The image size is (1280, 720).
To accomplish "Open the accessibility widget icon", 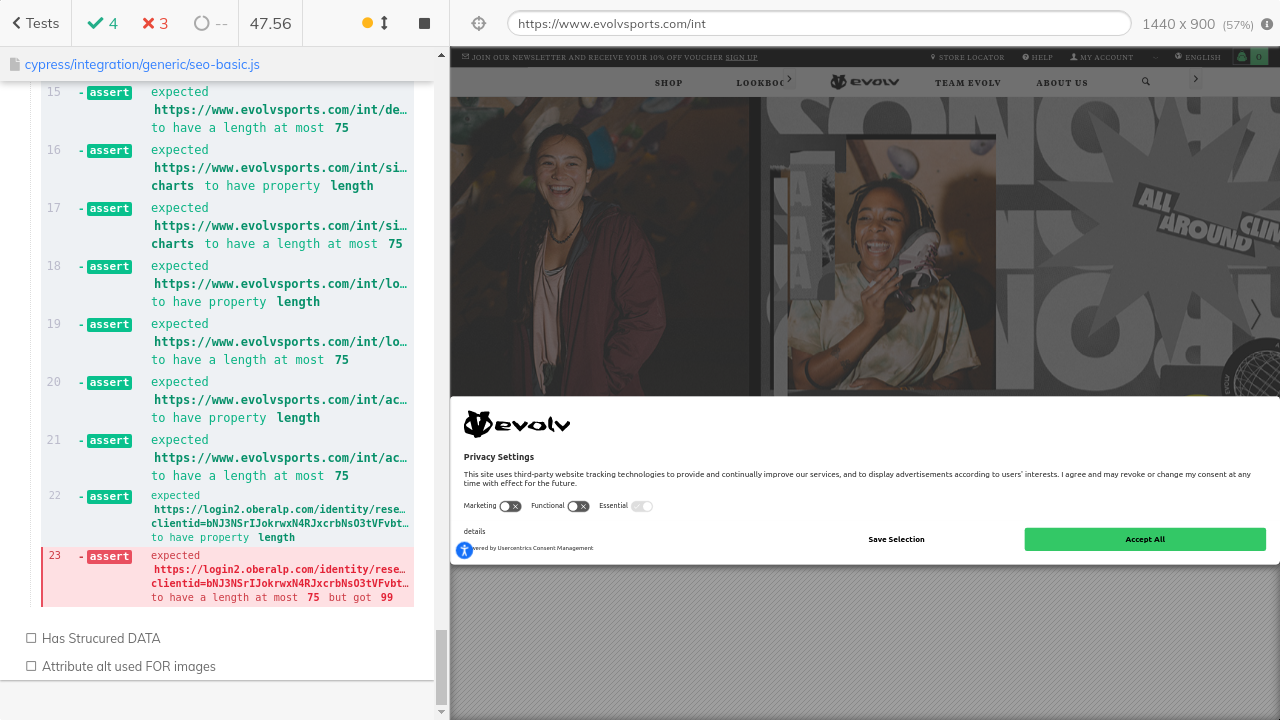I will pyautogui.click(x=464, y=550).
